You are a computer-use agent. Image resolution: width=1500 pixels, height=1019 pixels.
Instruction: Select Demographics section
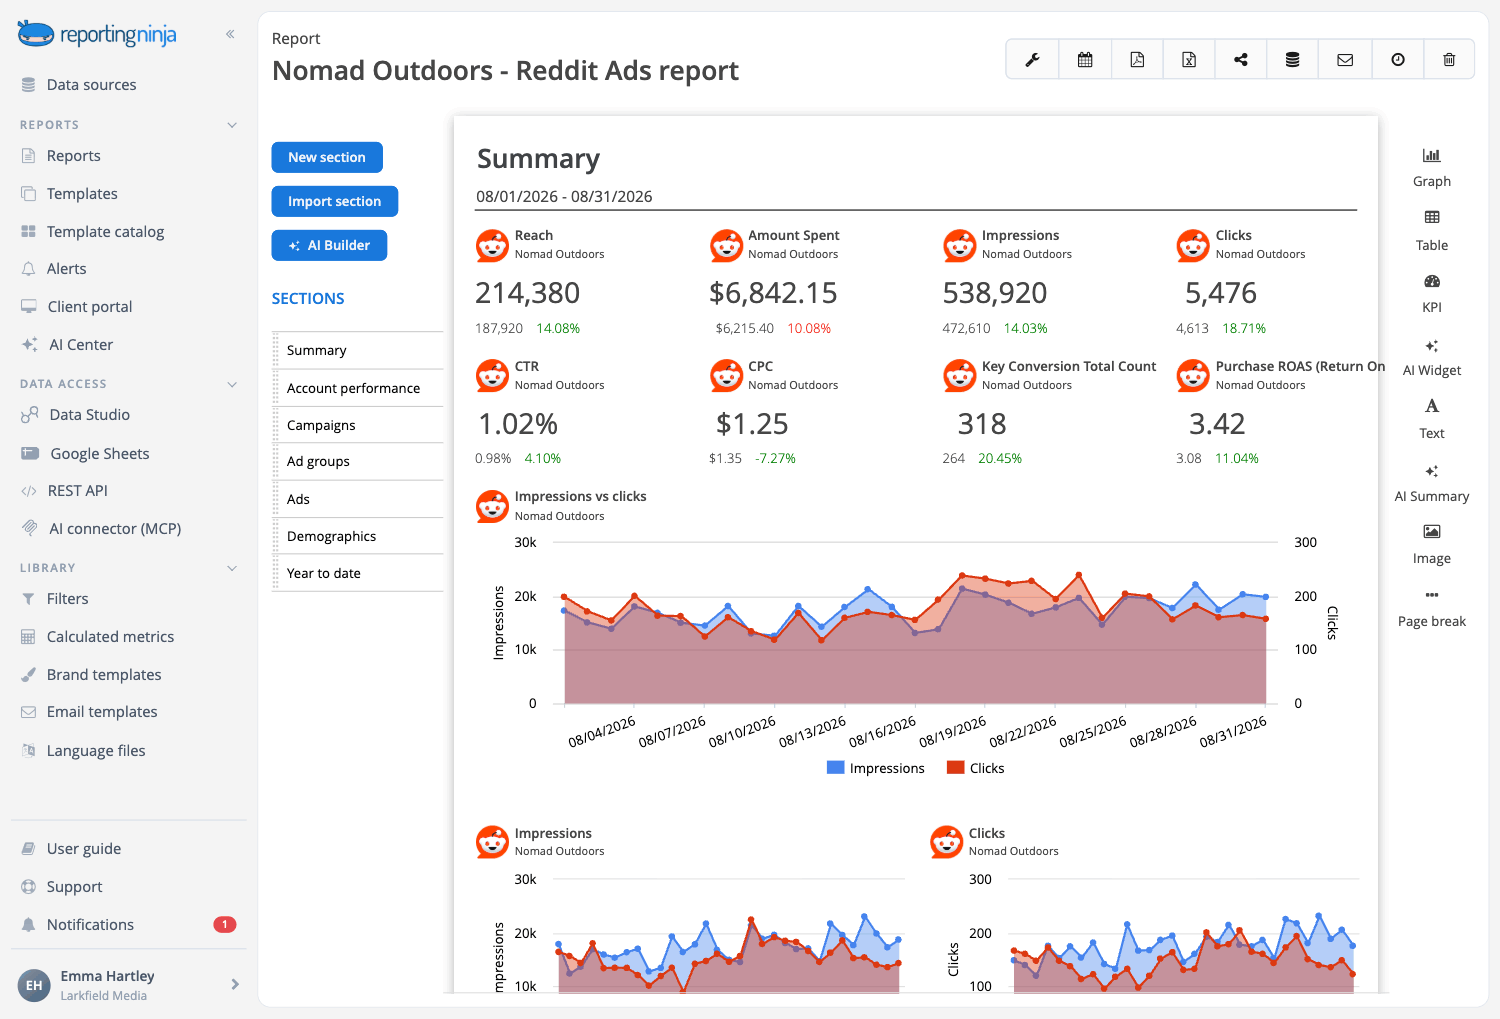click(x=358, y=536)
